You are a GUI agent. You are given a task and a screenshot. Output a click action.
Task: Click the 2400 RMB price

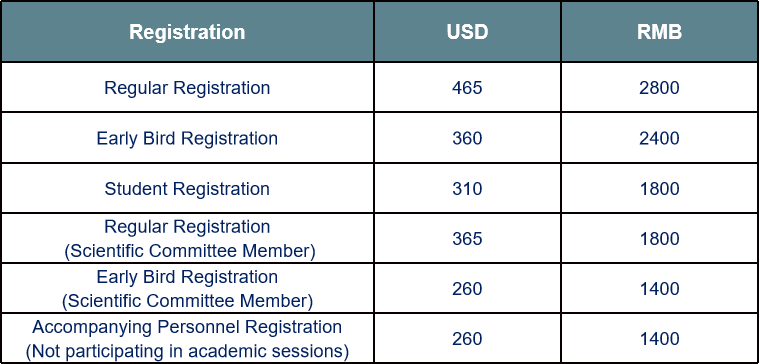click(659, 138)
